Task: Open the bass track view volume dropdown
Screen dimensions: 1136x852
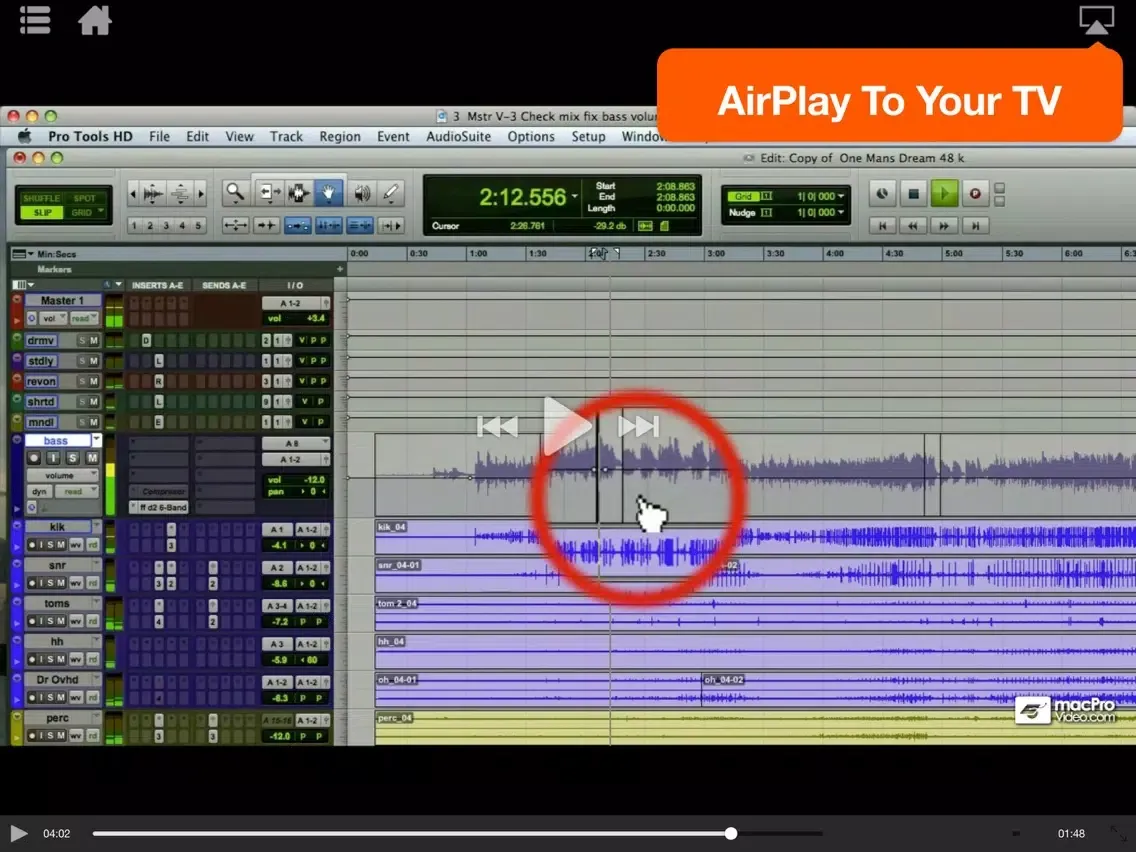Action: pos(62,475)
